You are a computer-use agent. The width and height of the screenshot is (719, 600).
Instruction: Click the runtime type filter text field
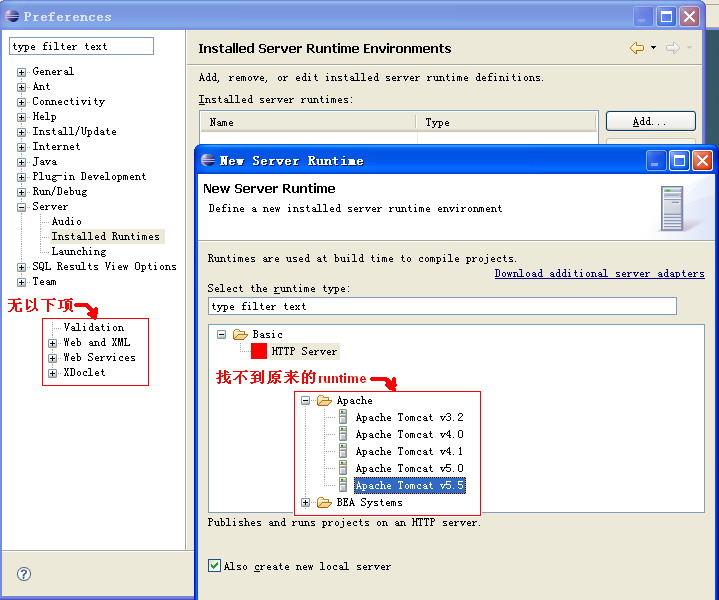(442, 306)
